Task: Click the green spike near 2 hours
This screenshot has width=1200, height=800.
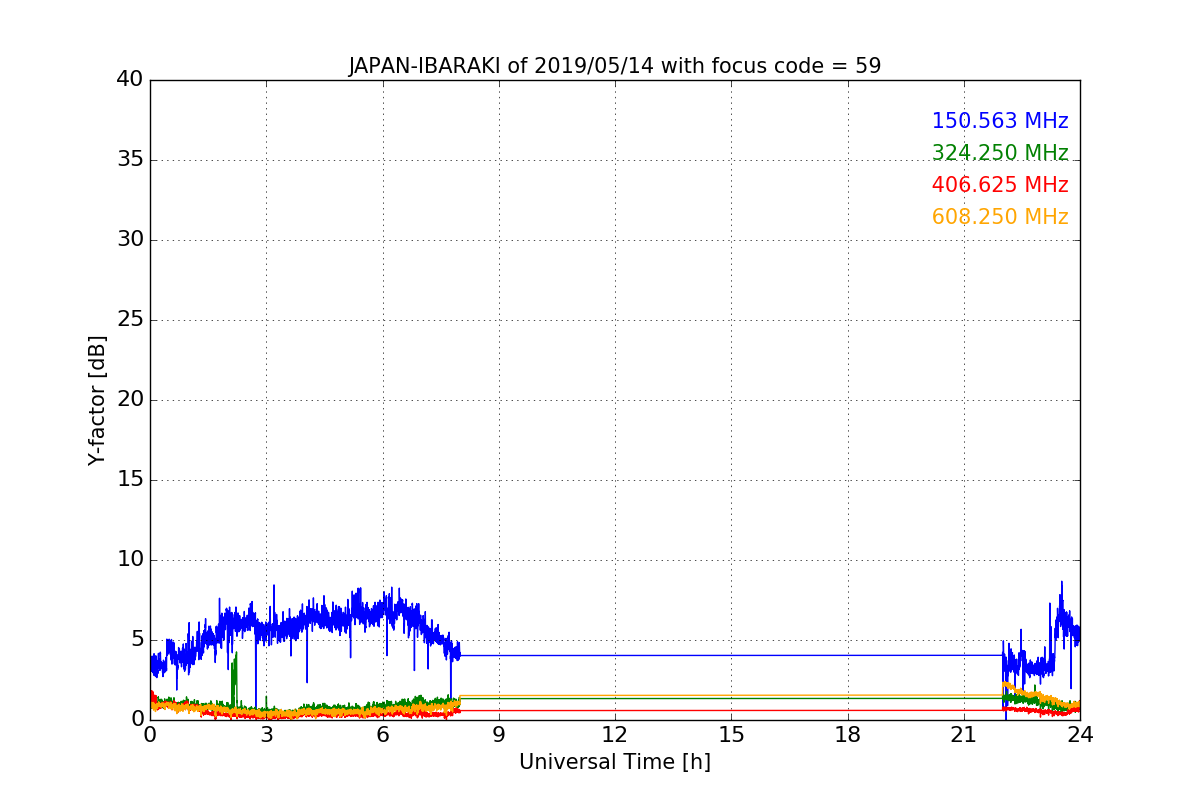Action: pos(234,680)
